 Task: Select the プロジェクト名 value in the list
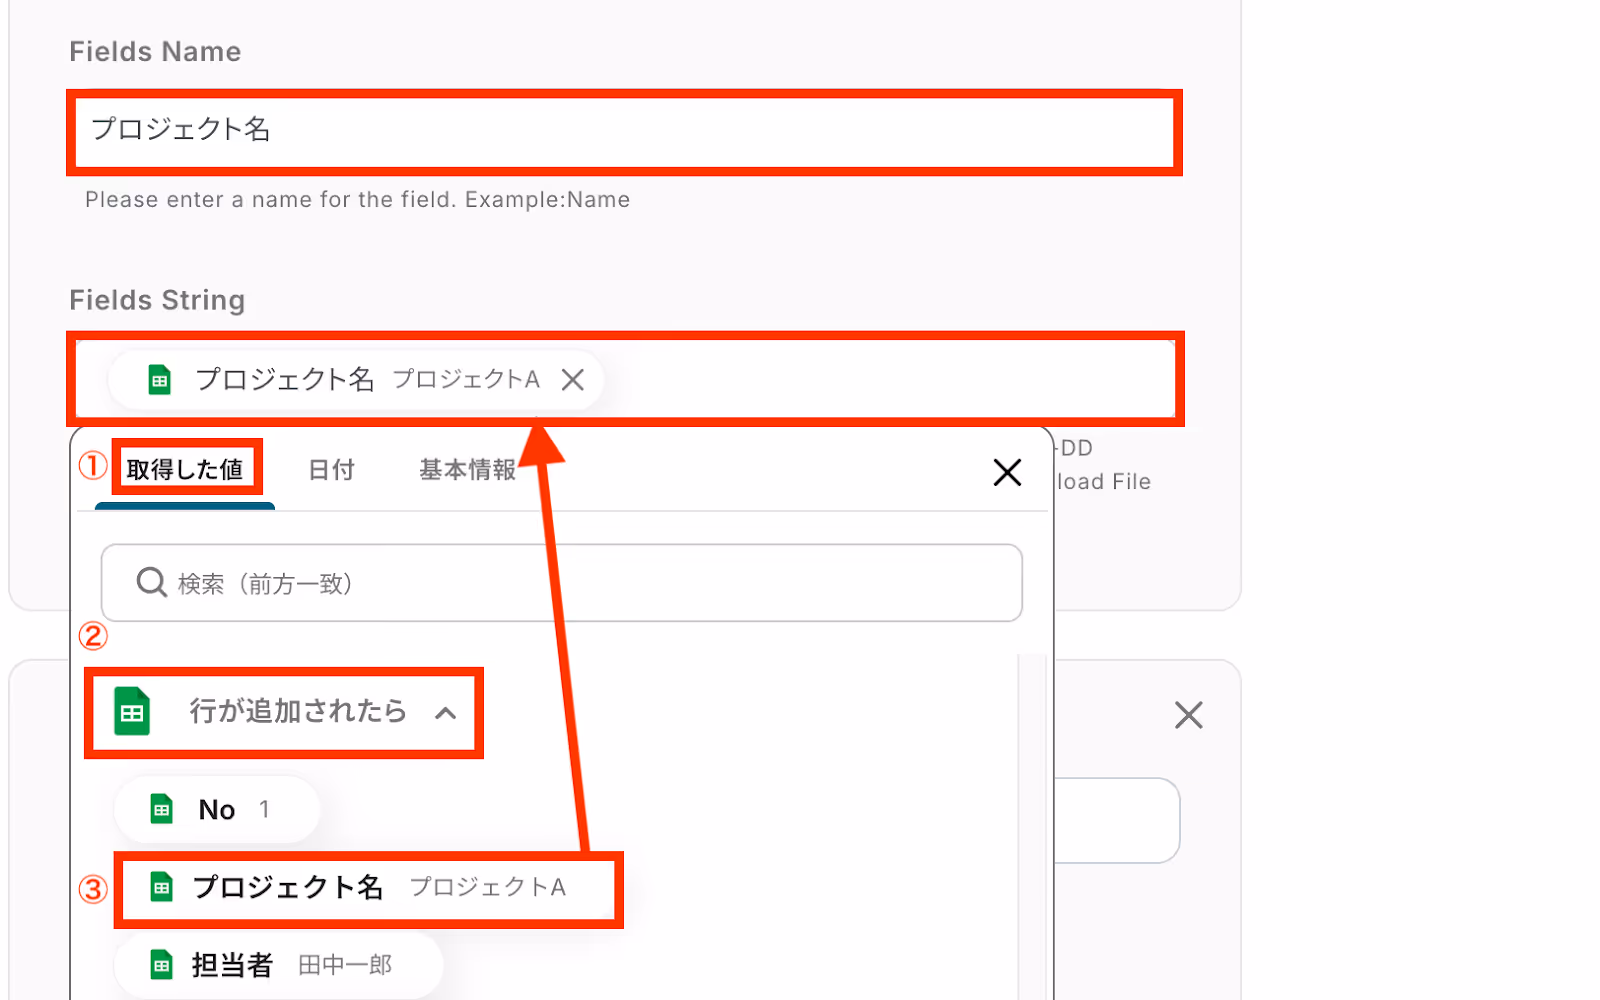click(x=368, y=888)
